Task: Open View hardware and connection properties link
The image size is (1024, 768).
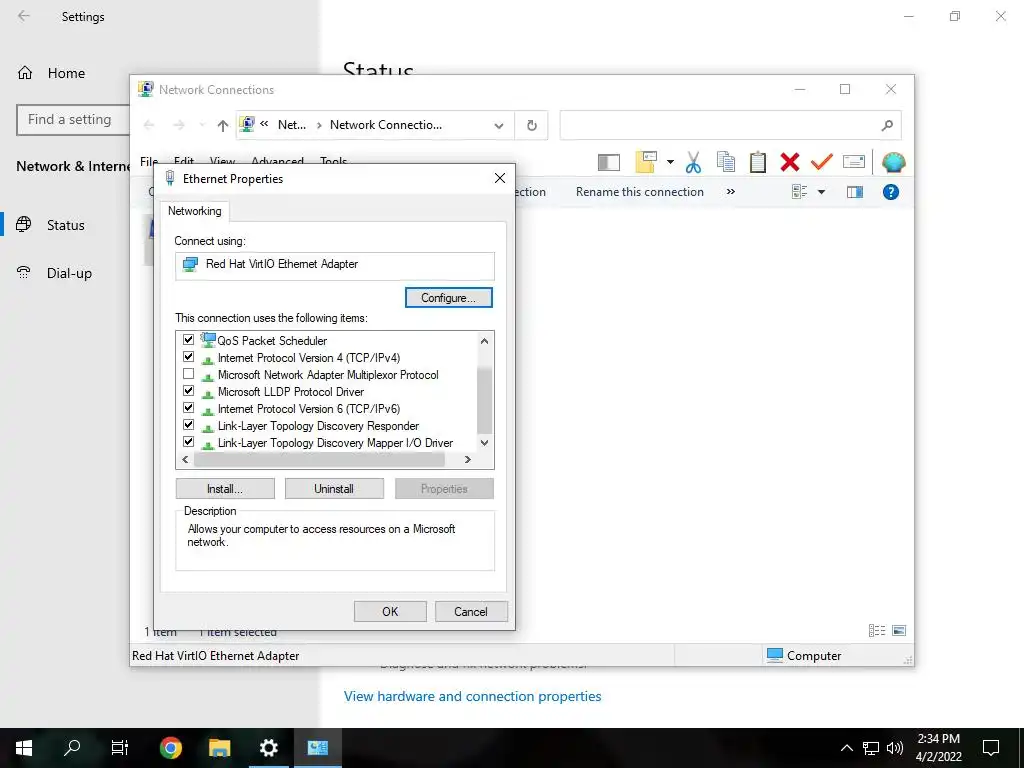Action: (472, 696)
